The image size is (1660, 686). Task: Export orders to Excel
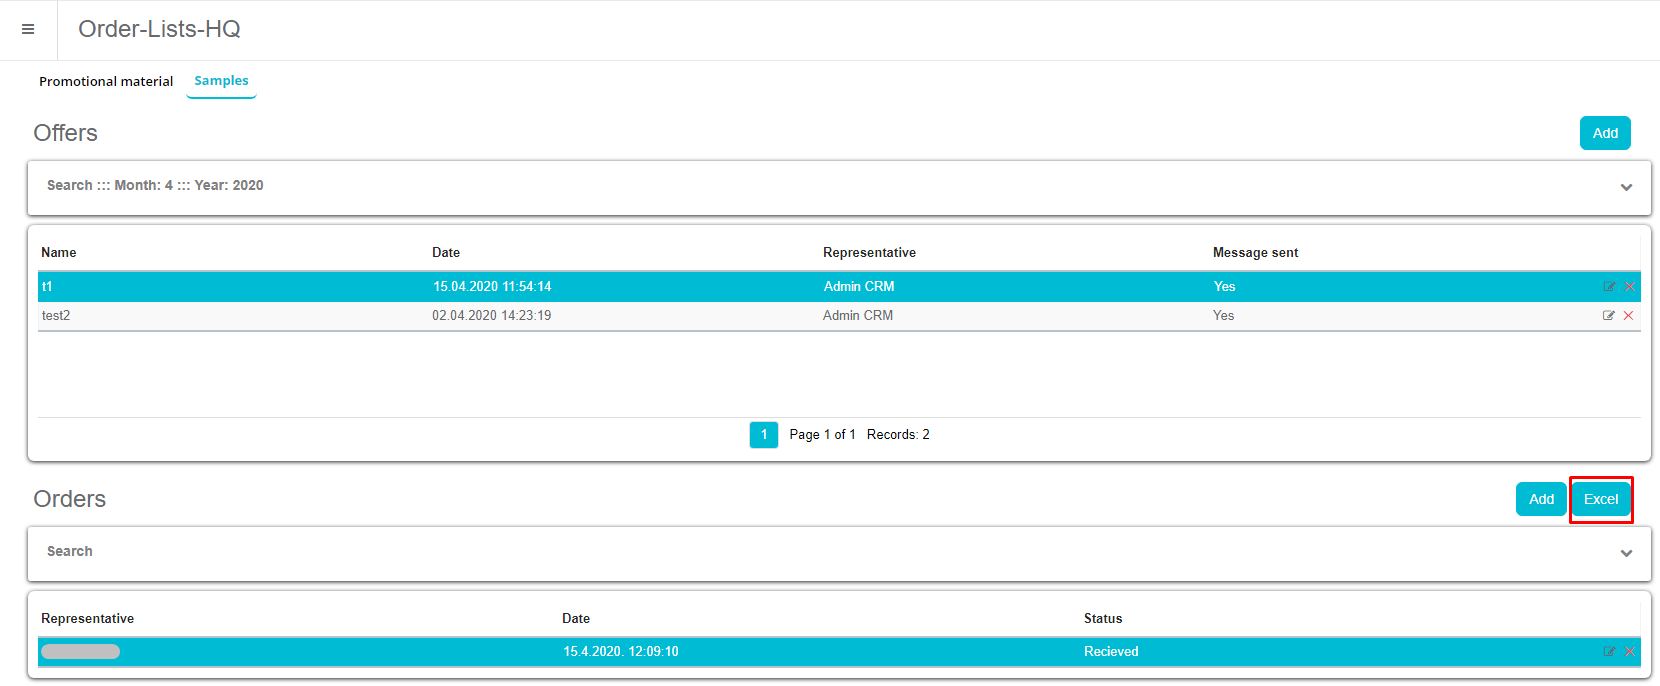point(1601,499)
